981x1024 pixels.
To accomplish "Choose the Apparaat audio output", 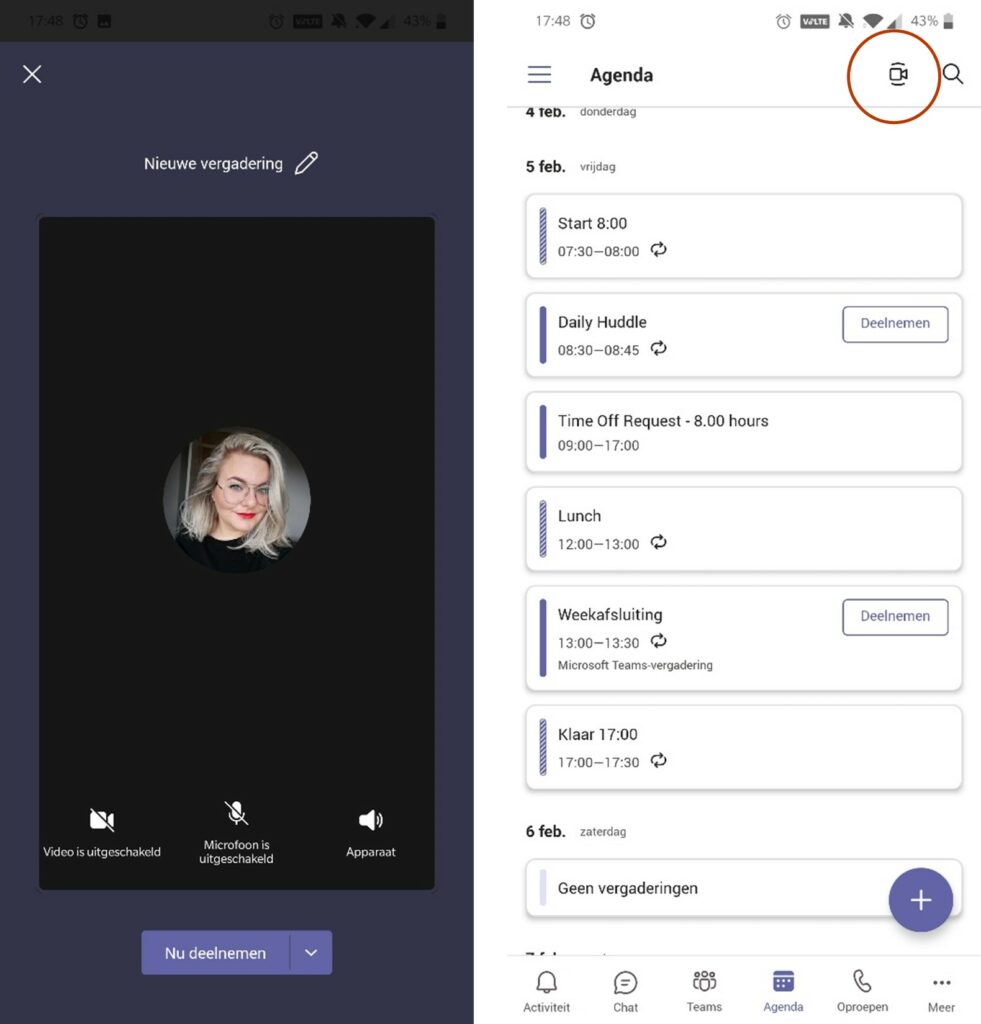I will (x=370, y=832).
